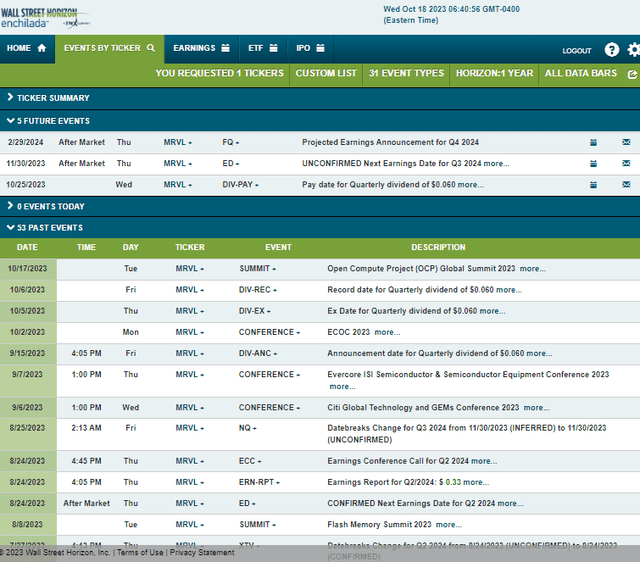Sort by the Event column header
Viewport: 640px width, 562px height.
(278, 247)
